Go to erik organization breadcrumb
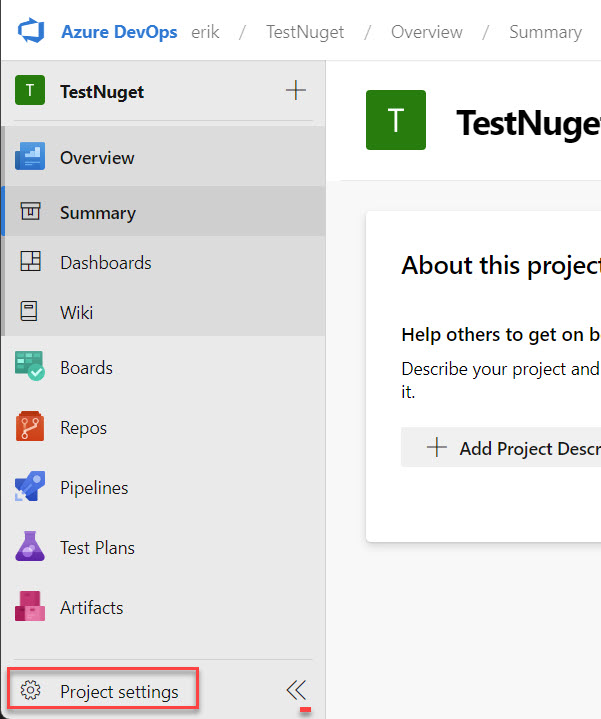601x719 pixels. click(x=205, y=32)
